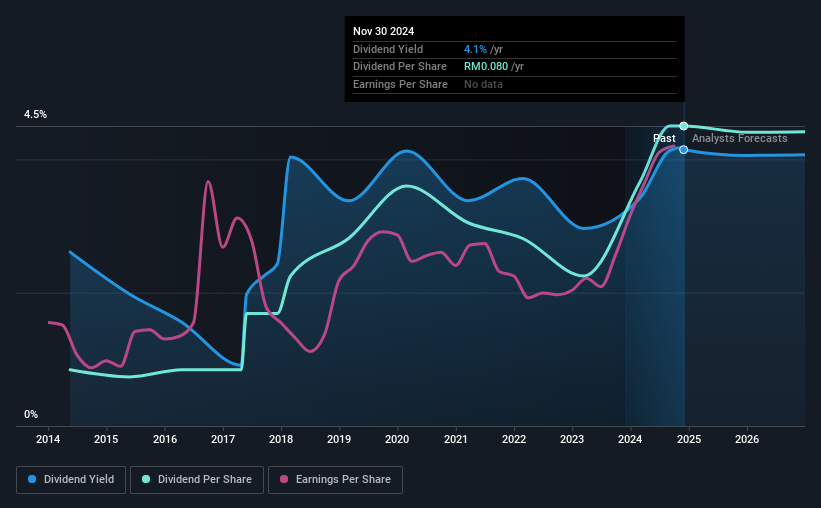This screenshot has width=821, height=508.
Task: Toggle the Earnings Per Share legend button
Action: 335,480
